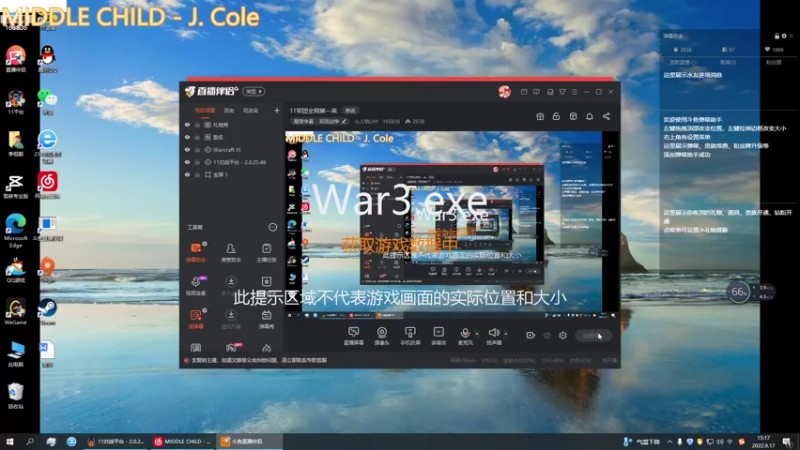Click the 66% floating performance ball

738,292
